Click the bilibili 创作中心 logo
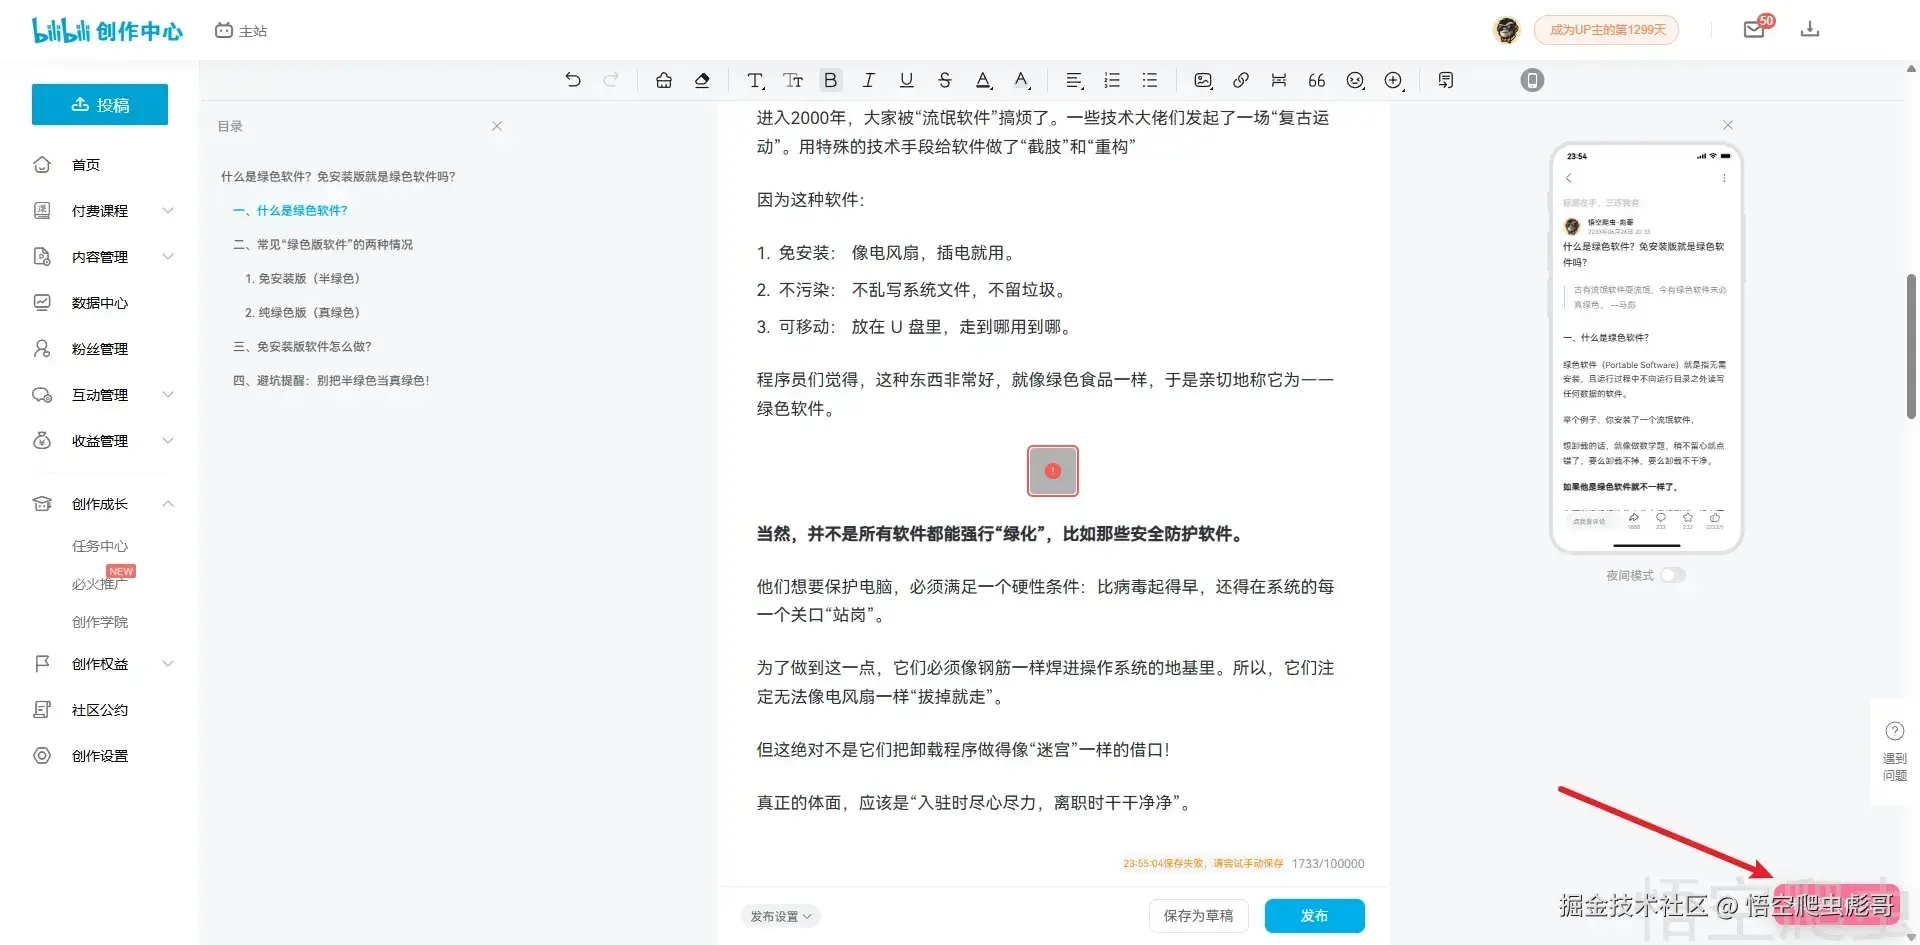The image size is (1920, 945). coord(107,31)
